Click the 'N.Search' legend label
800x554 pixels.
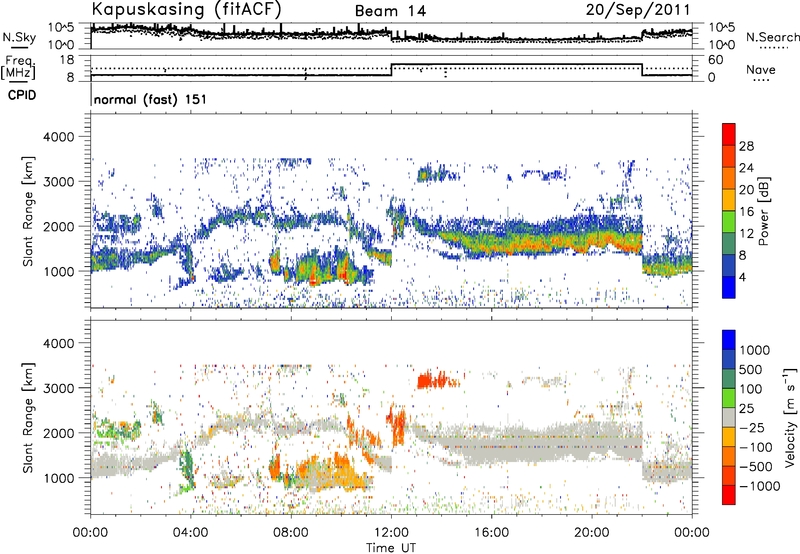tap(772, 37)
